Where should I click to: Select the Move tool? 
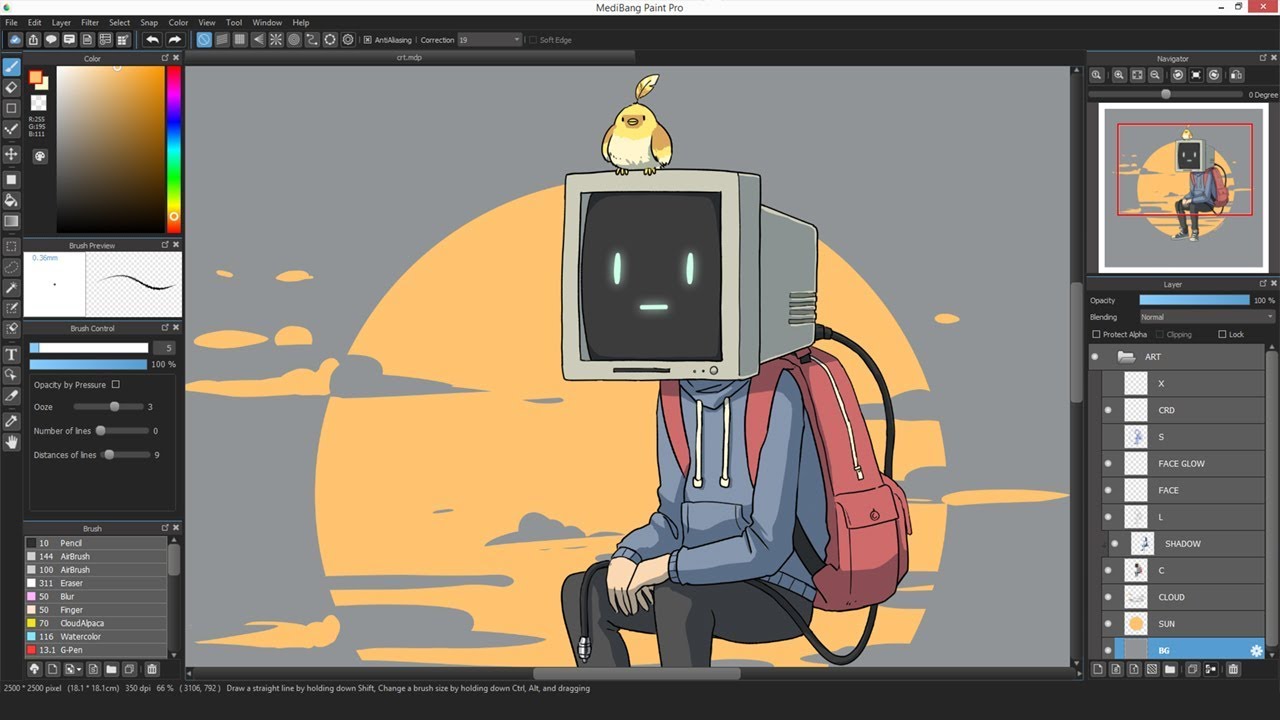tap(12, 154)
